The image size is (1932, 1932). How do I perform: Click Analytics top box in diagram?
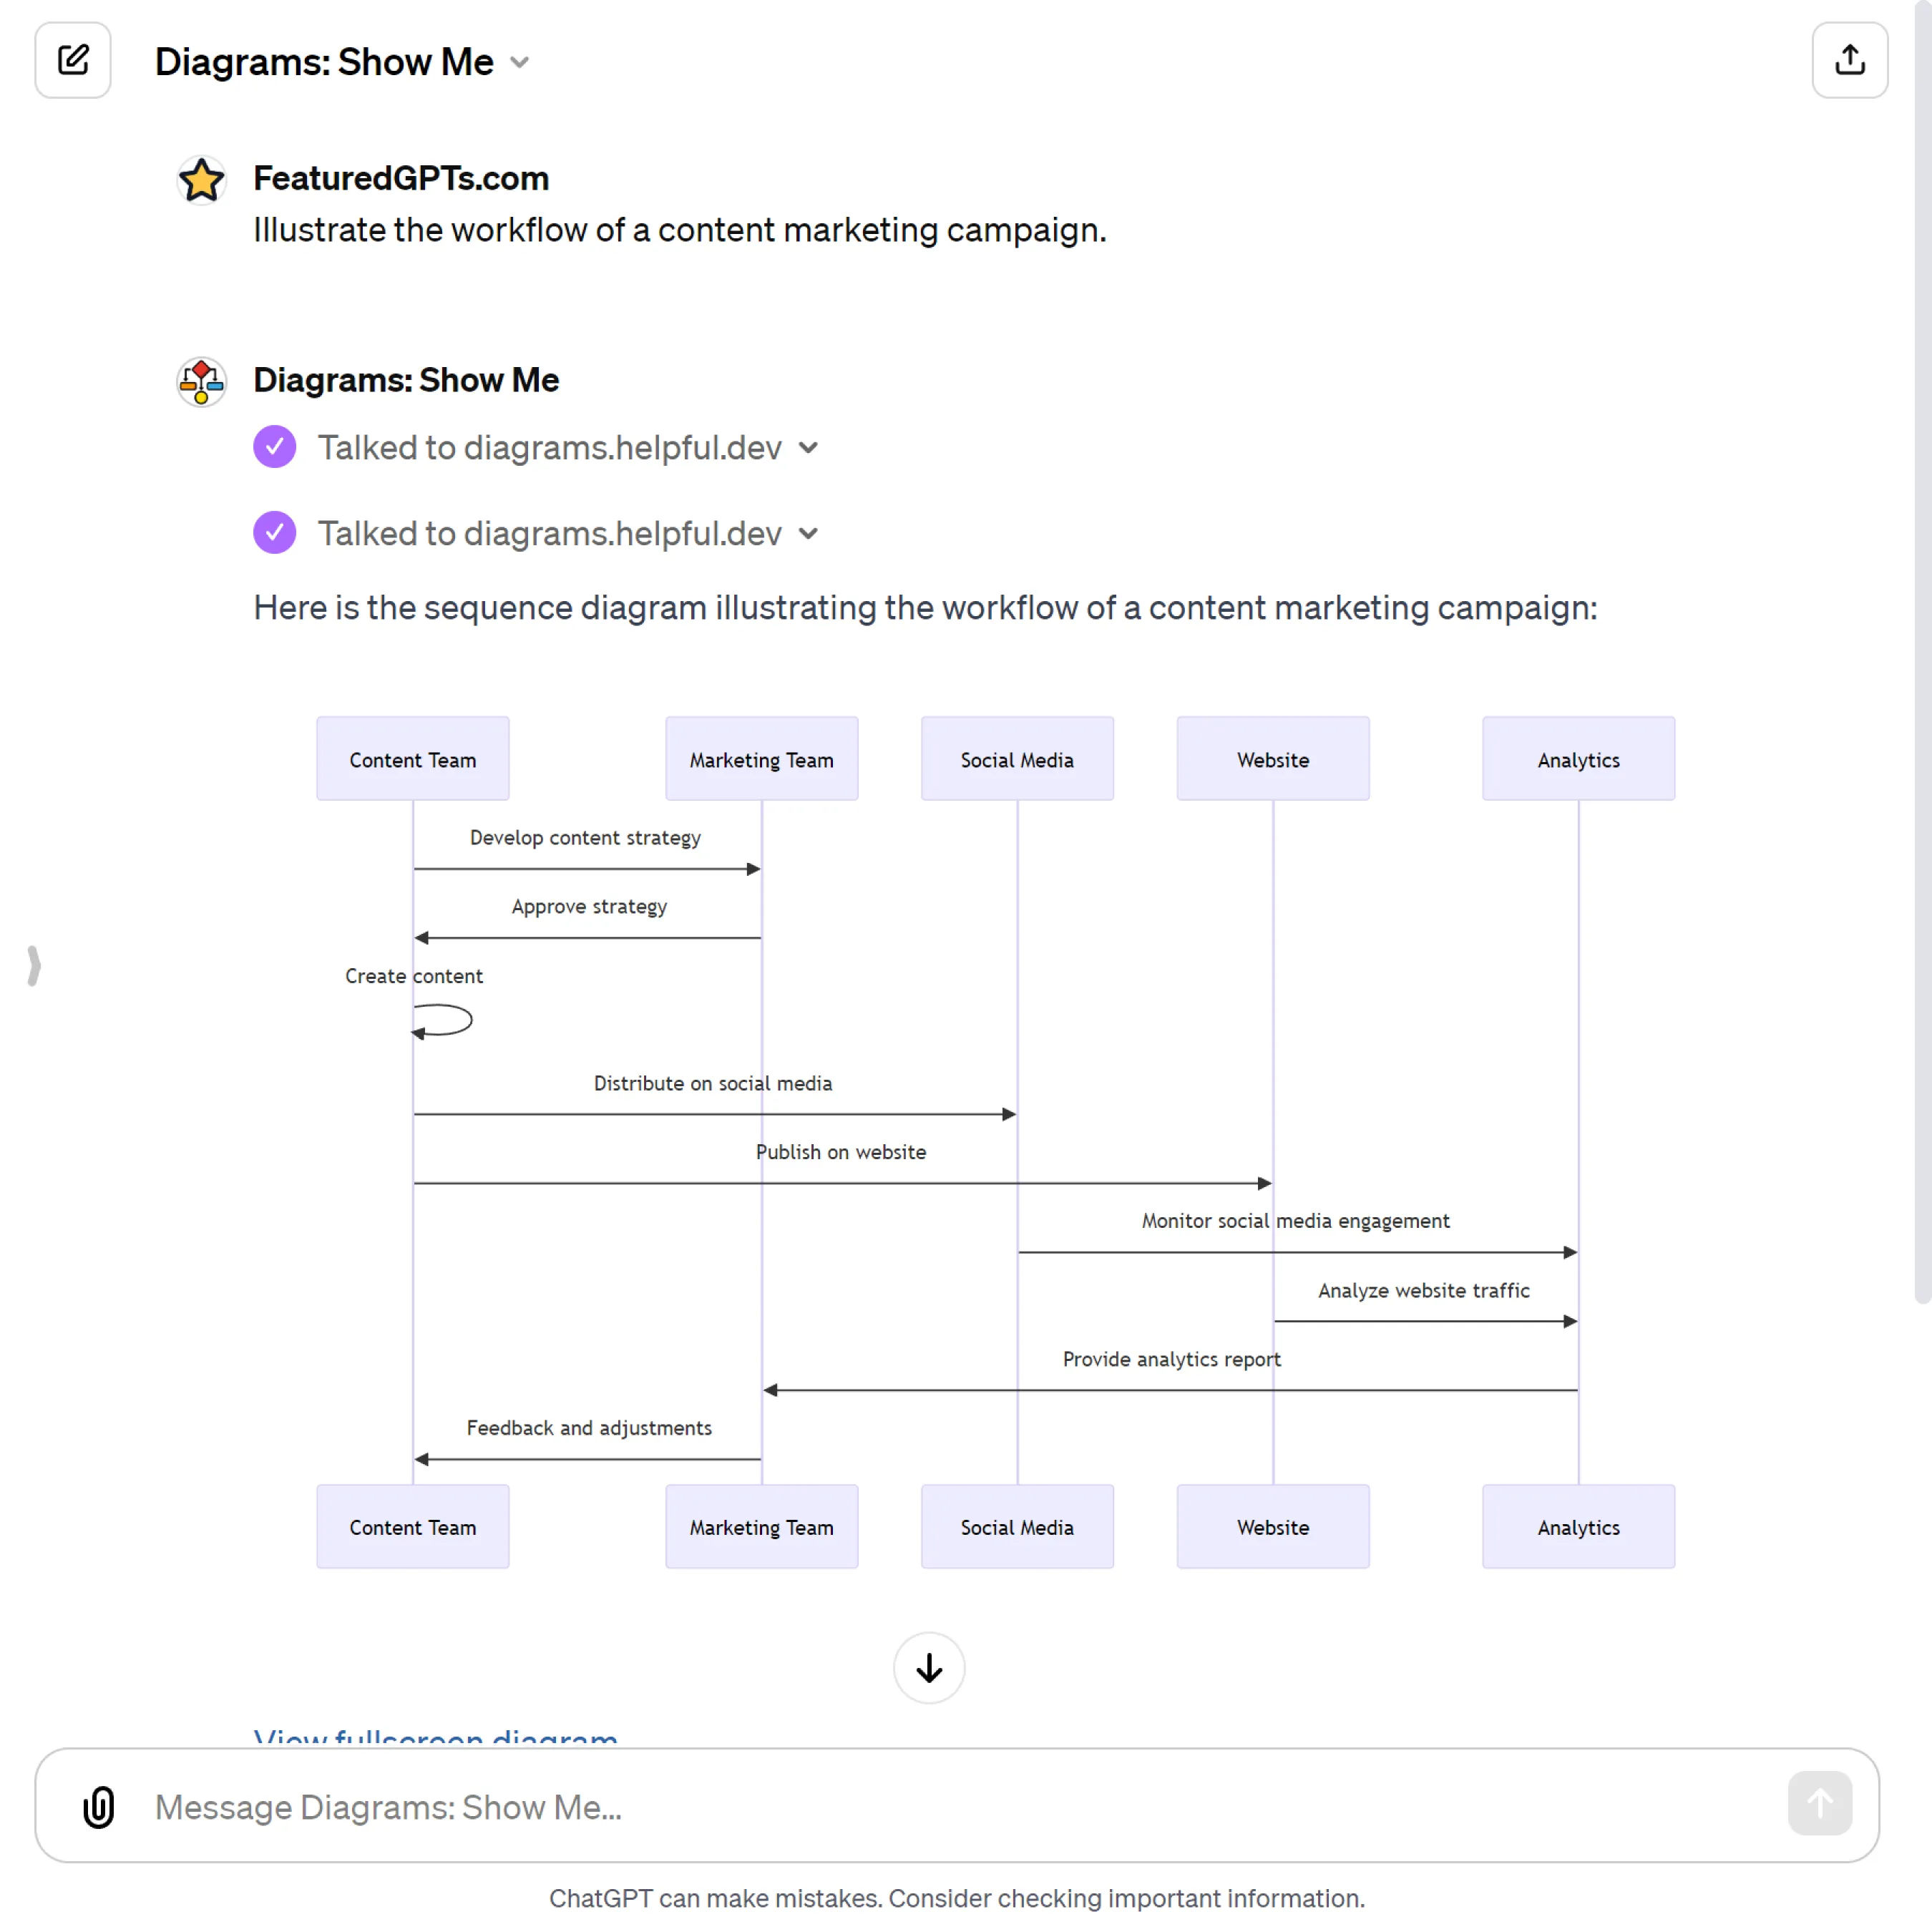pyautogui.click(x=1576, y=759)
